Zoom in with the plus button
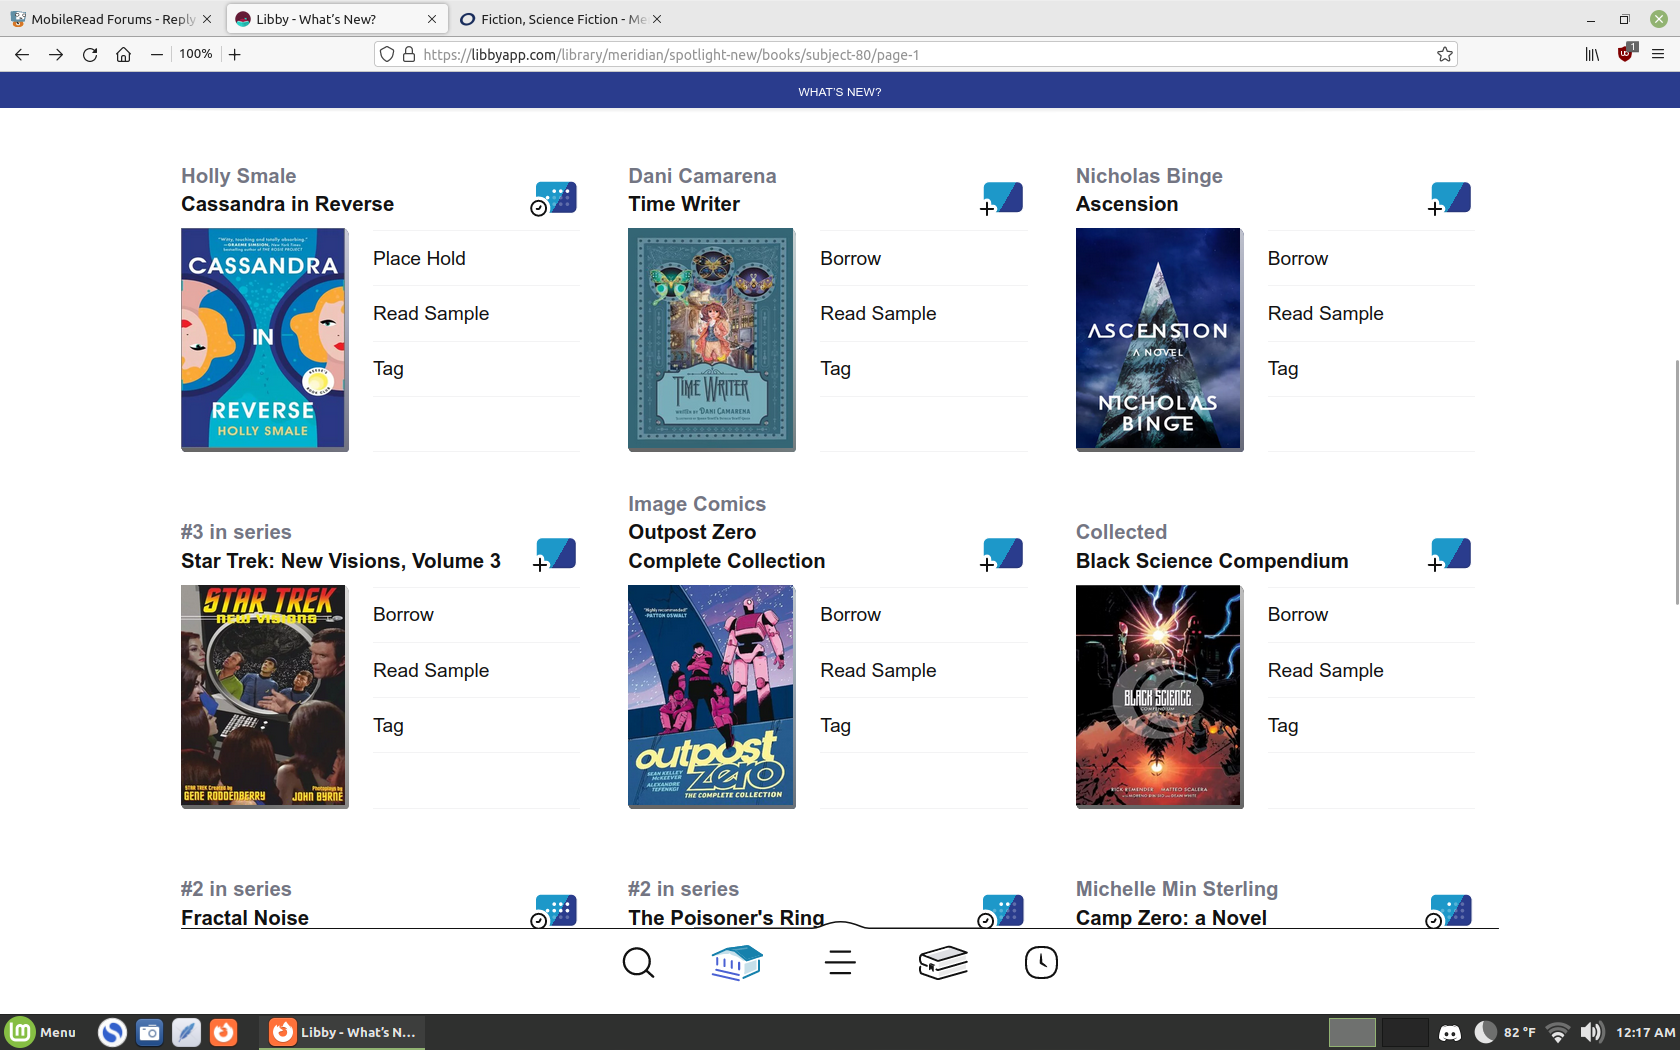The image size is (1680, 1050). point(235,55)
